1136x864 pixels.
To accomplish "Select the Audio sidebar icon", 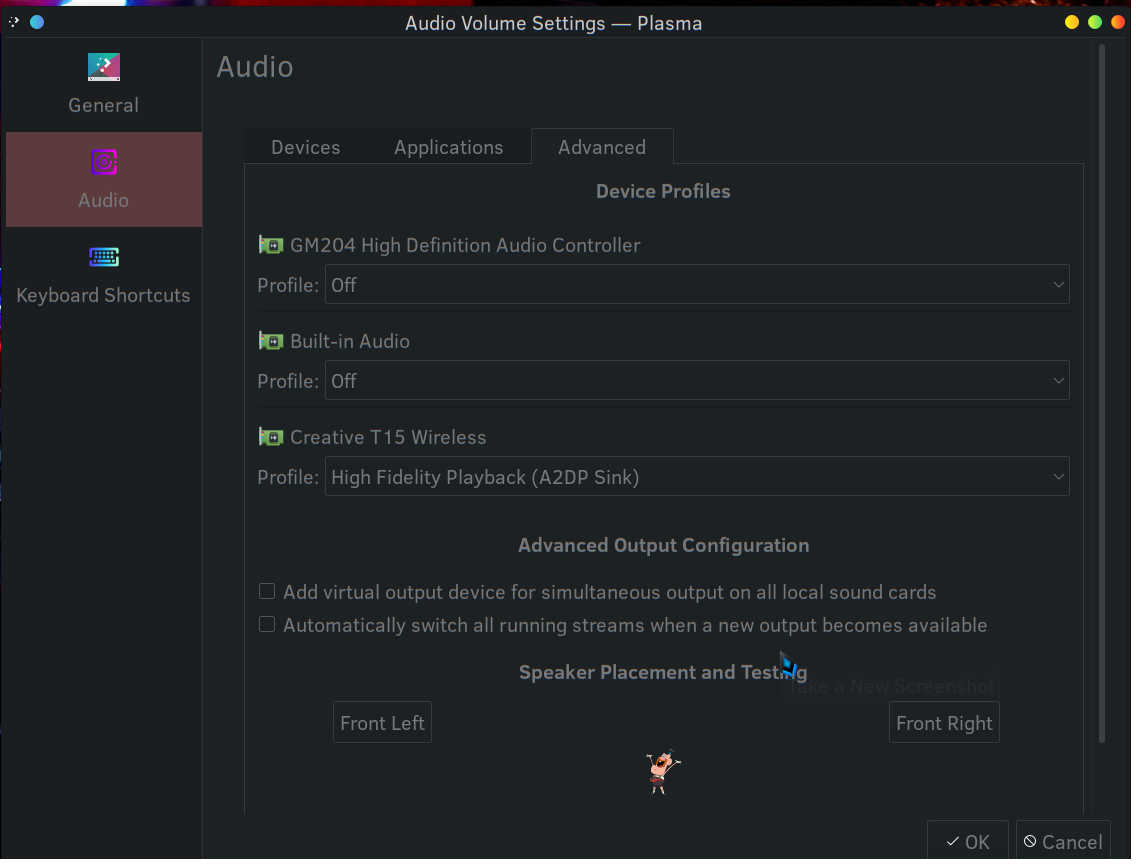I will click(x=104, y=163).
